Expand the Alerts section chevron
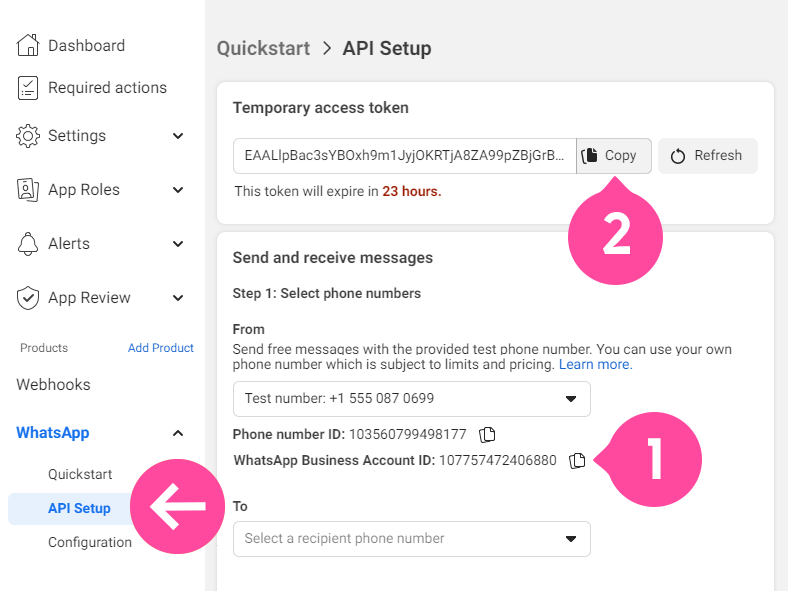 178,244
